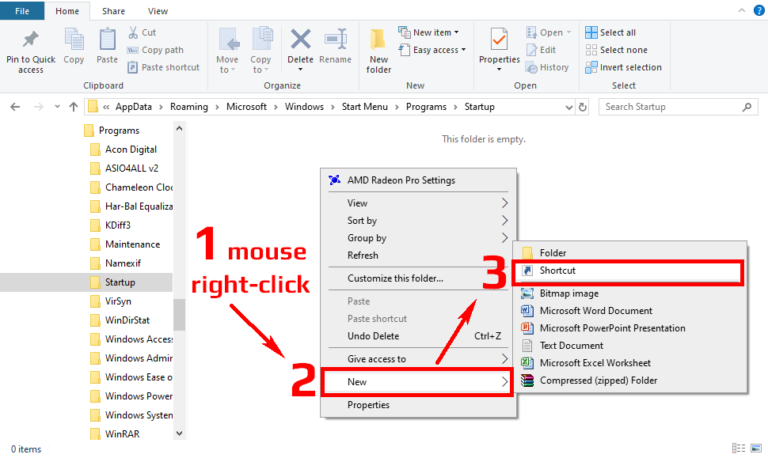Screen dimensions: 768x458
Task: Switch to the View ribbon tab
Action: point(158,11)
